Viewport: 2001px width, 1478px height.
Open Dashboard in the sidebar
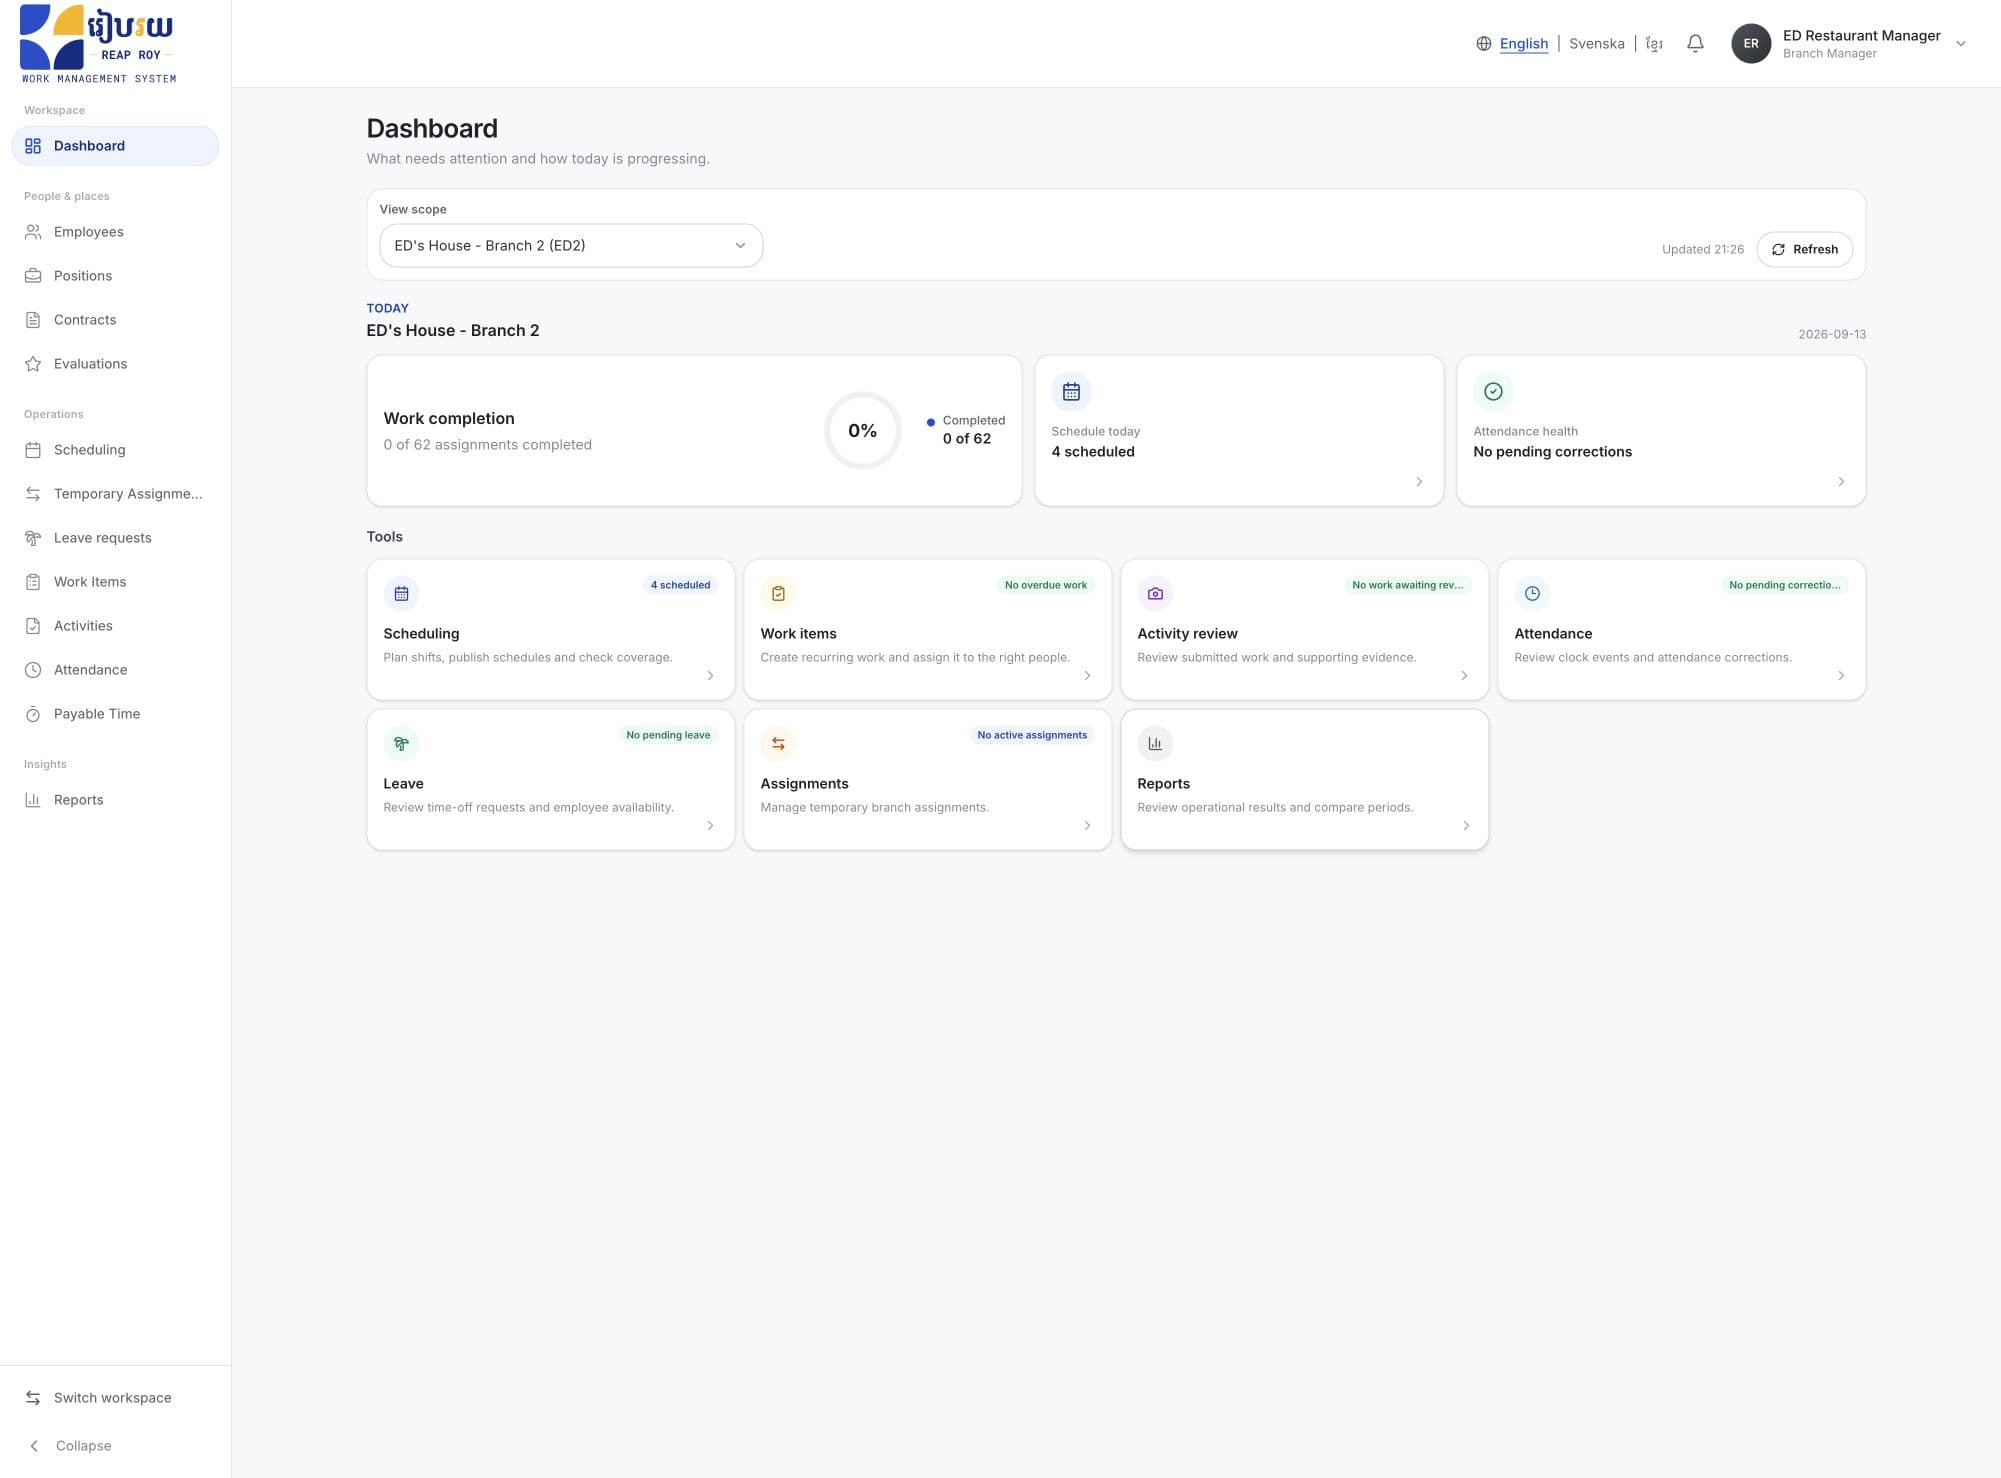115,146
